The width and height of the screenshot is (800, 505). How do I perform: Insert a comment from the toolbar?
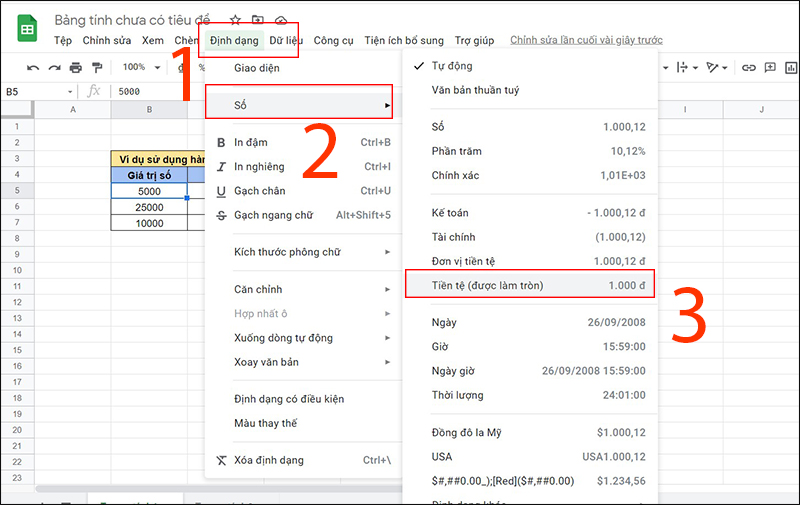pos(770,67)
